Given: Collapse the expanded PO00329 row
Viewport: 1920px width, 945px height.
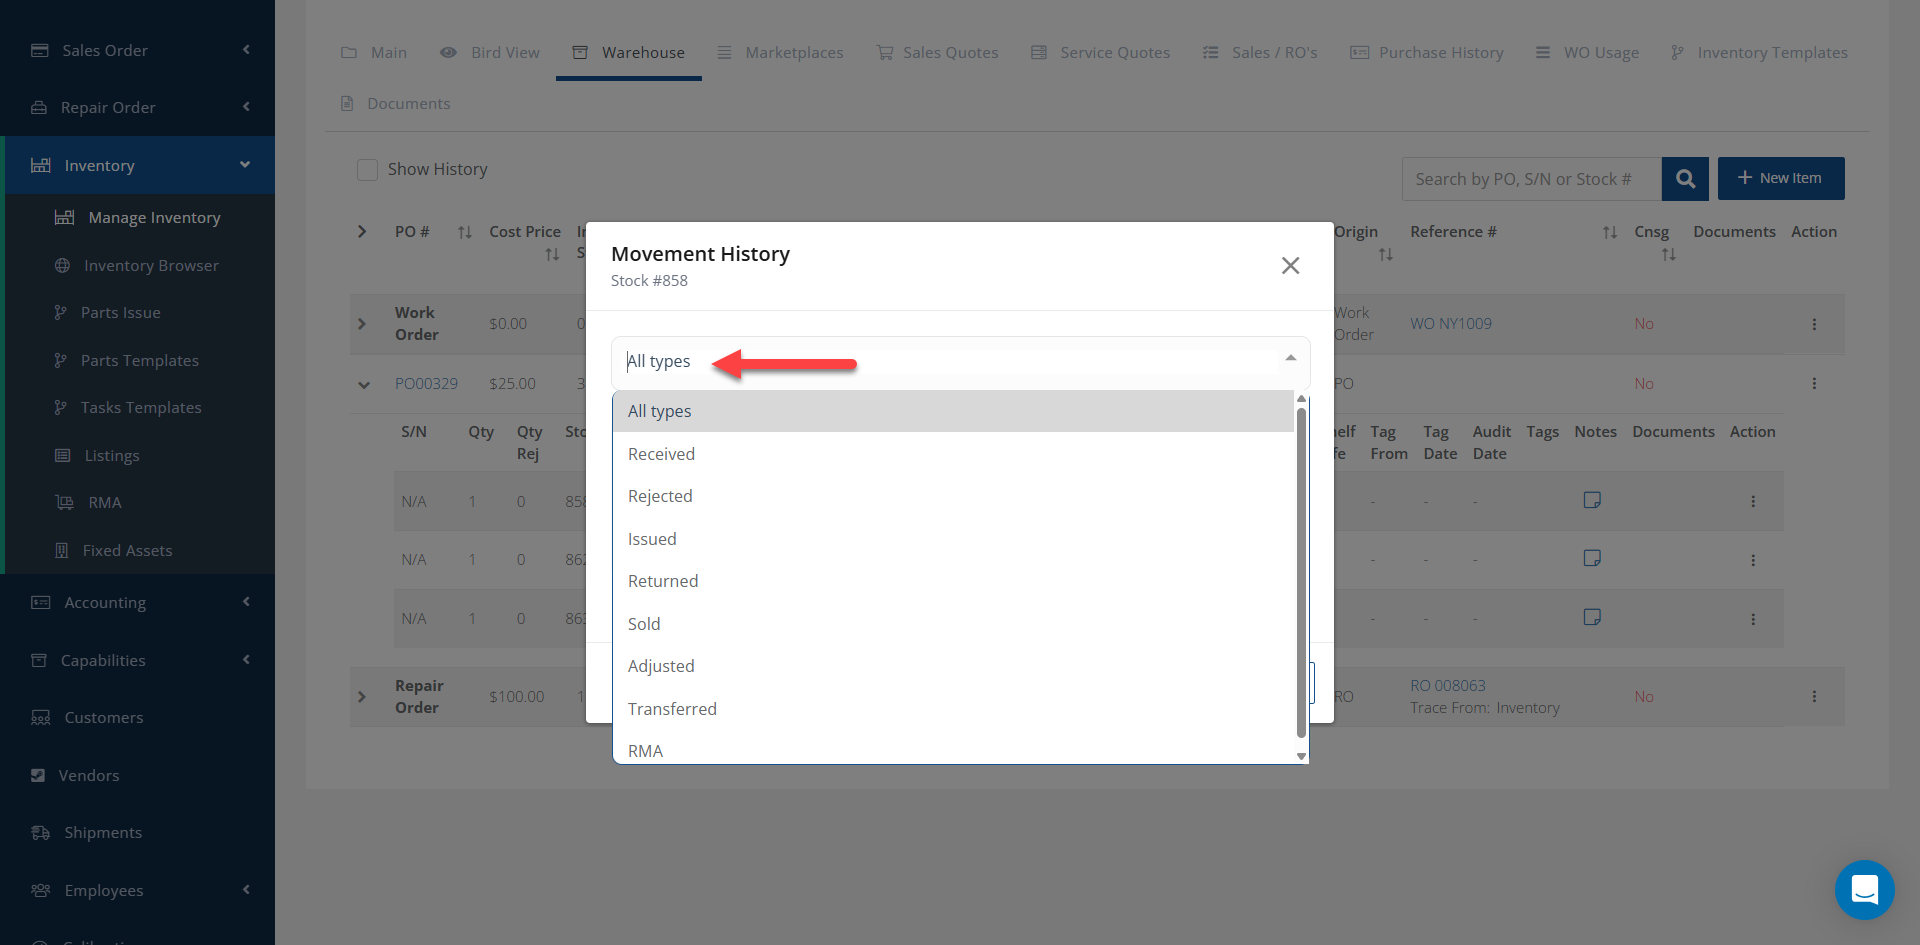Looking at the screenshot, I should point(364,384).
